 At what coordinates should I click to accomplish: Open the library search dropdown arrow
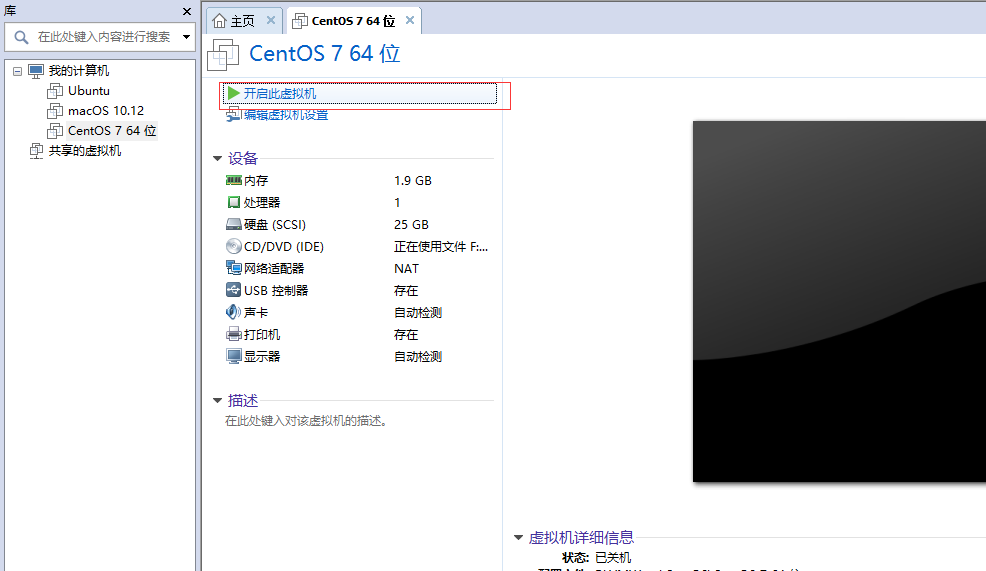tap(186, 37)
